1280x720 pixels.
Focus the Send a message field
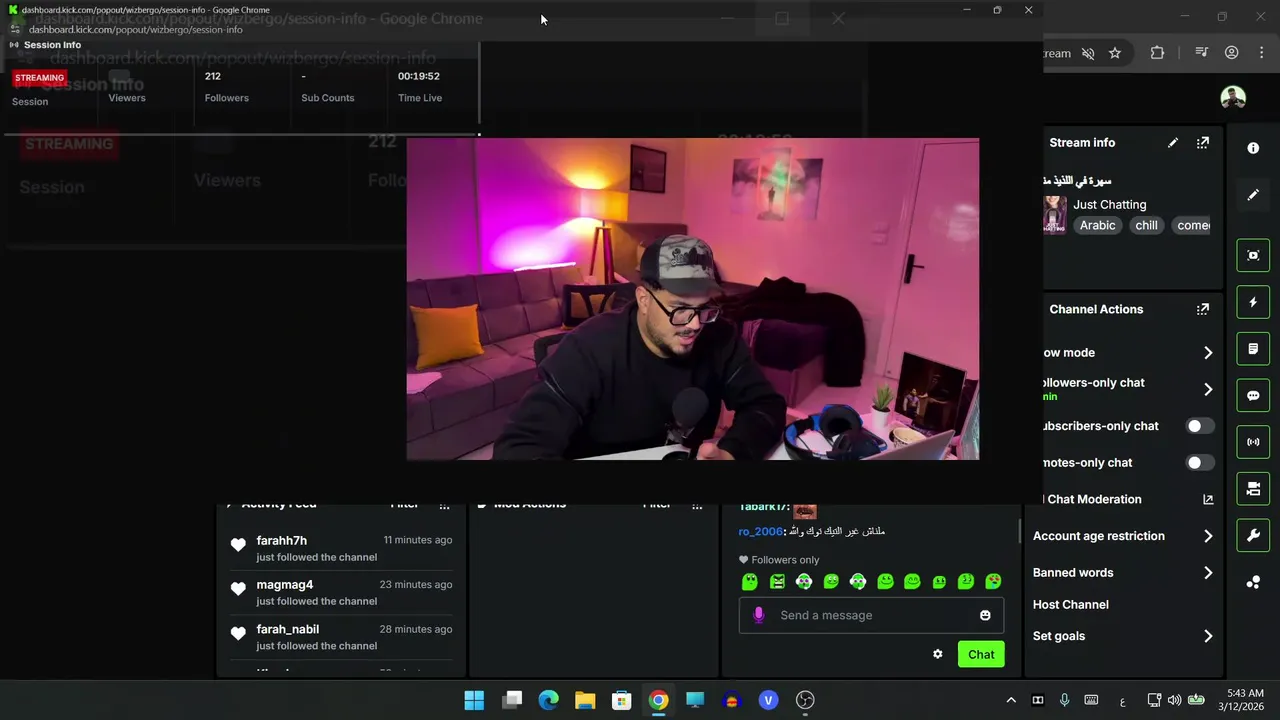[872, 615]
